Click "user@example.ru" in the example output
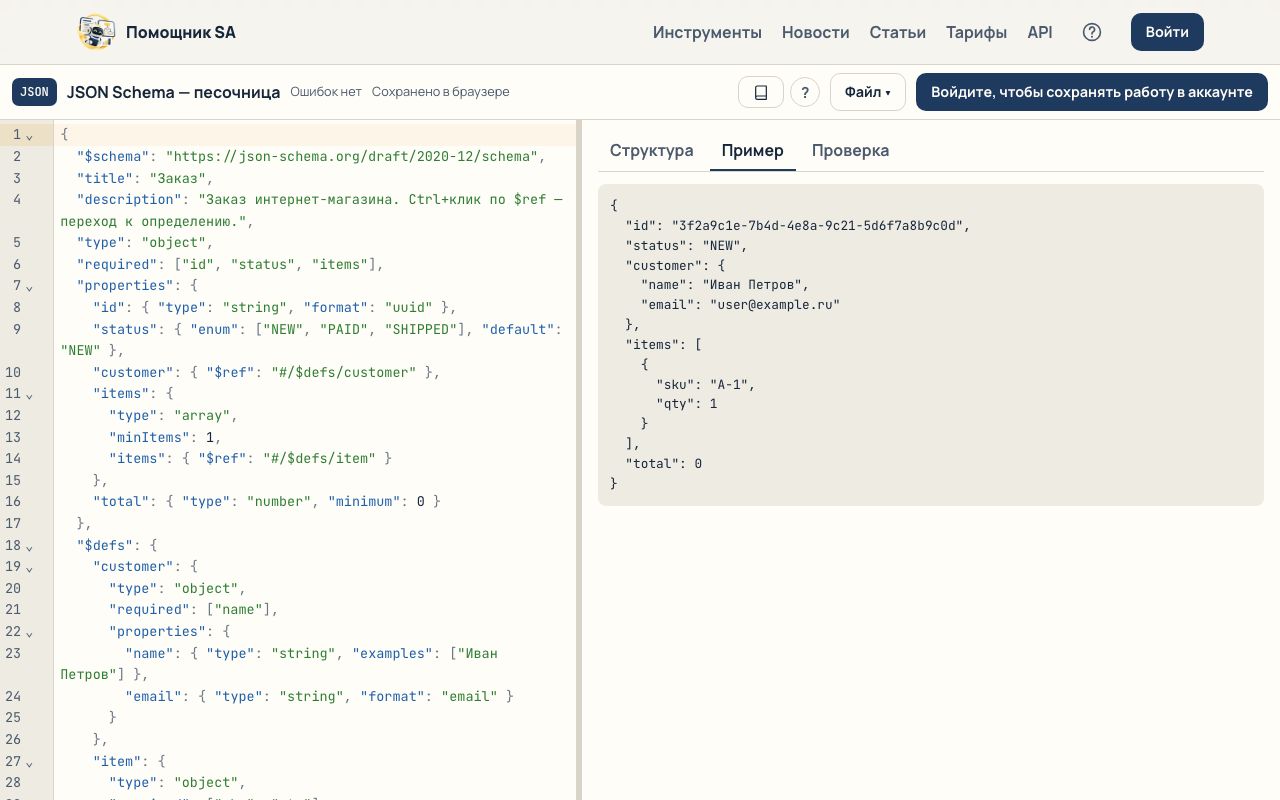Image resolution: width=1280 pixels, height=800 pixels. tap(775, 305)
